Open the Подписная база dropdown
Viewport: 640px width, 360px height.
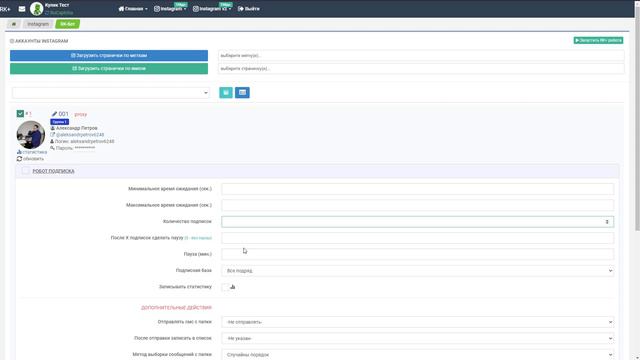418,271
